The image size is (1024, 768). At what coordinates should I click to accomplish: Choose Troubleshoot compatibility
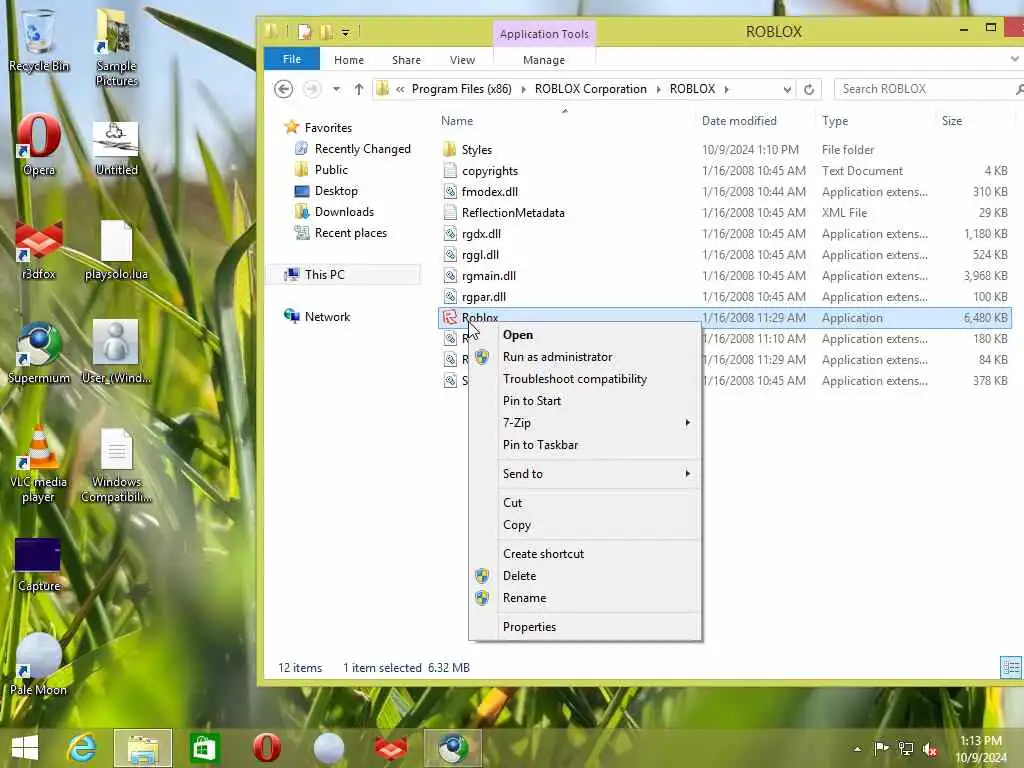(x=585, y=379)
